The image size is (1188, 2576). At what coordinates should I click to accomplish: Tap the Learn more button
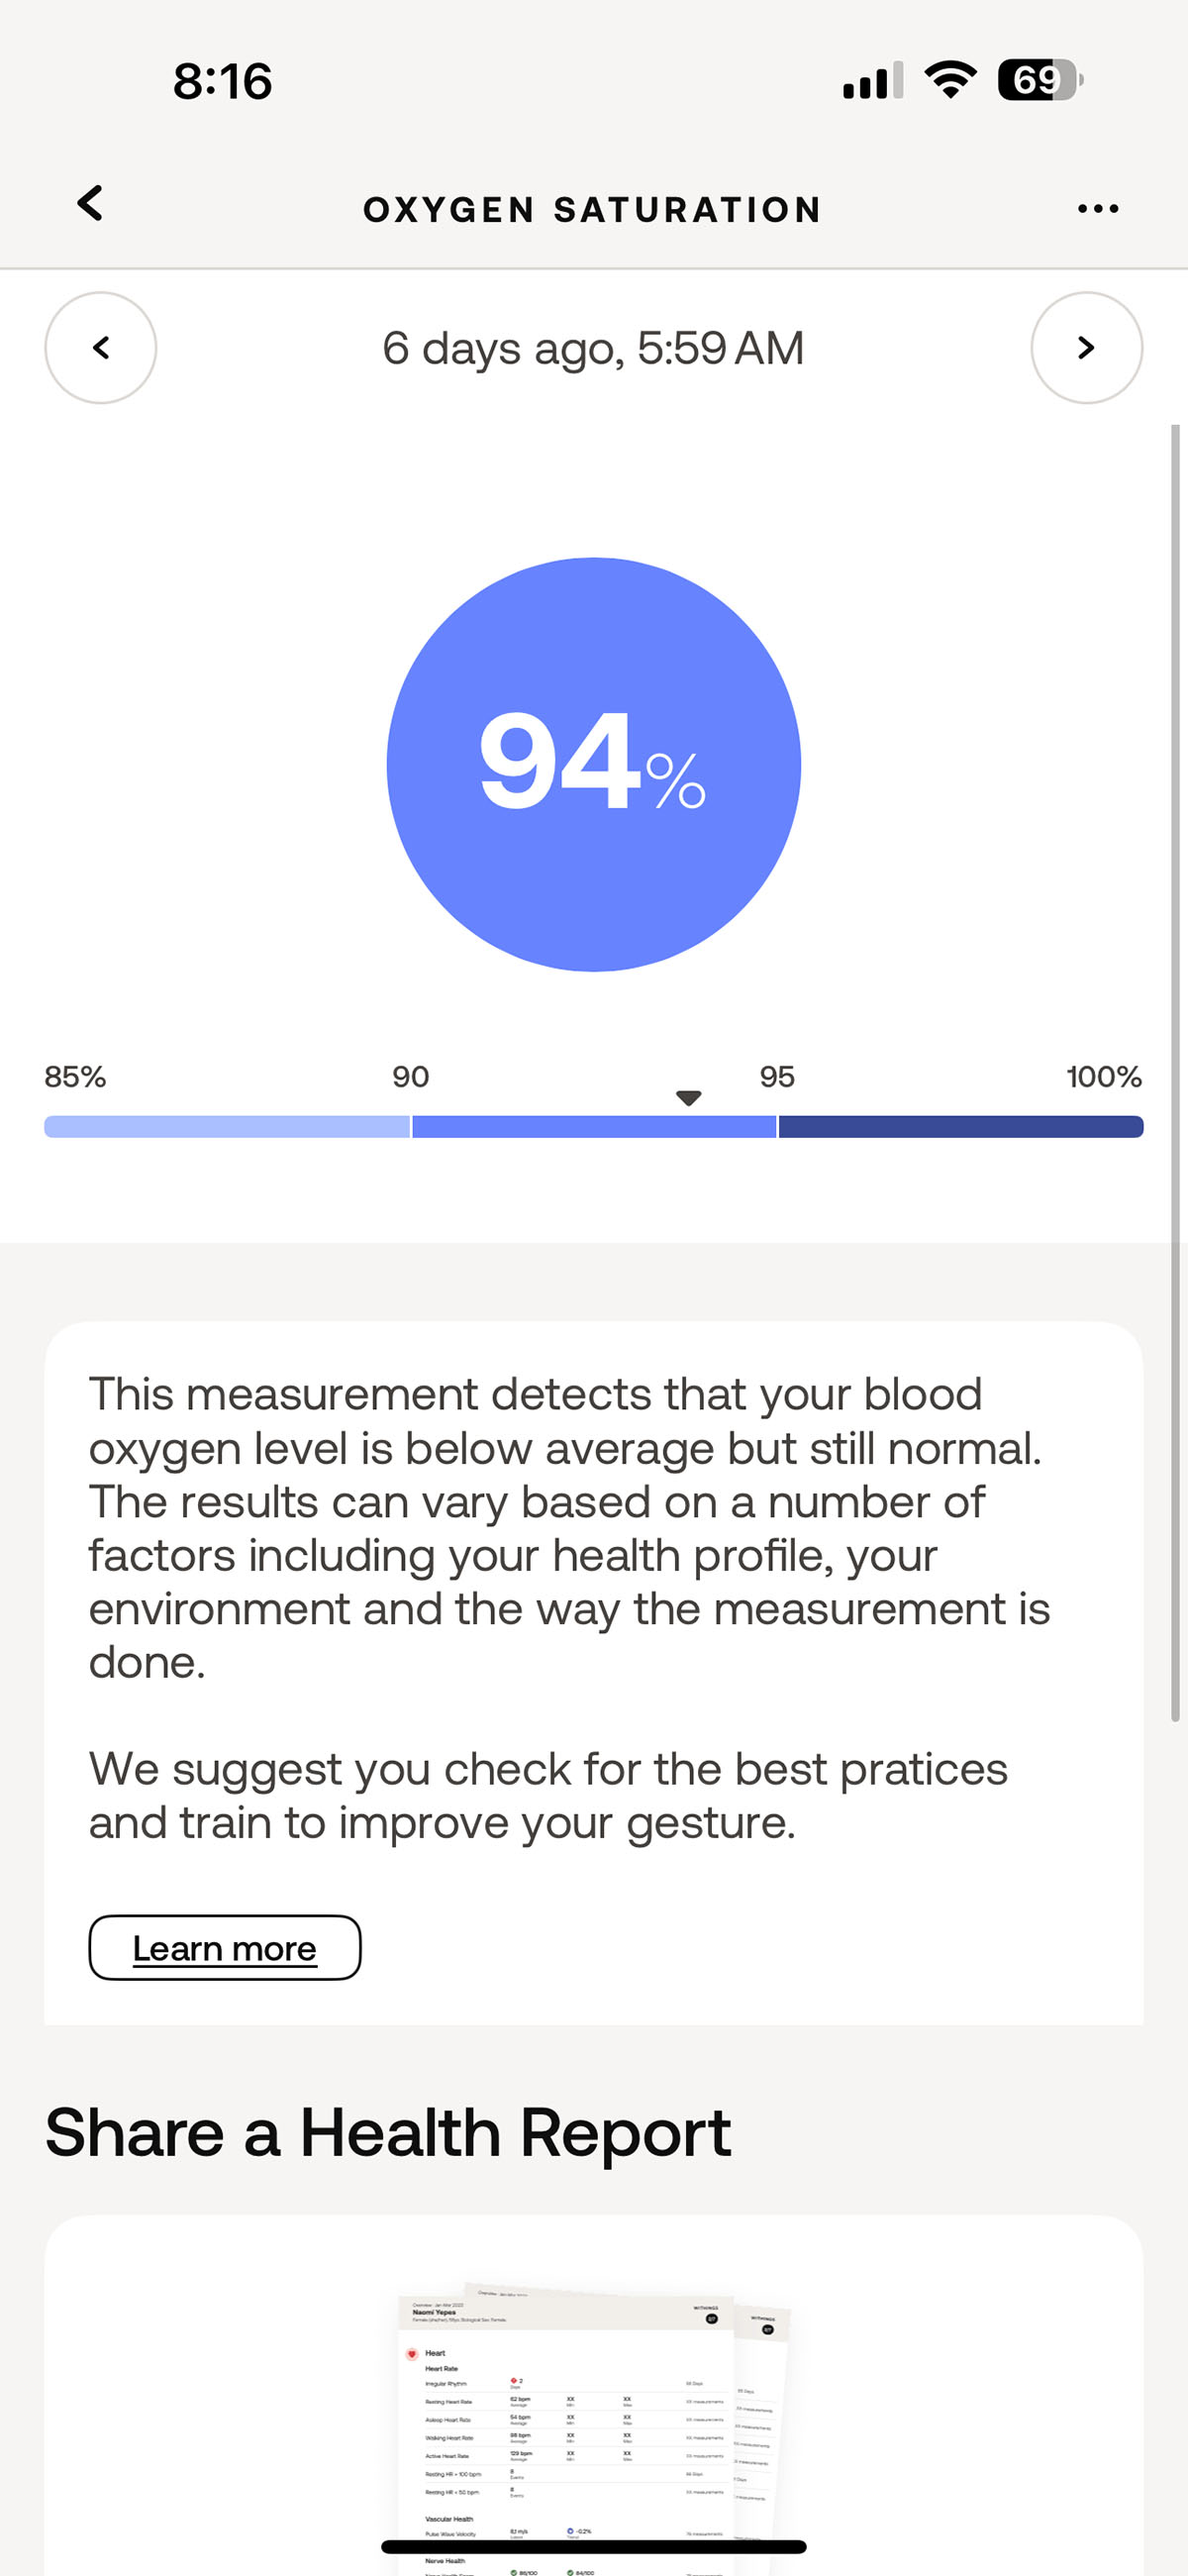pos(225,1947)
